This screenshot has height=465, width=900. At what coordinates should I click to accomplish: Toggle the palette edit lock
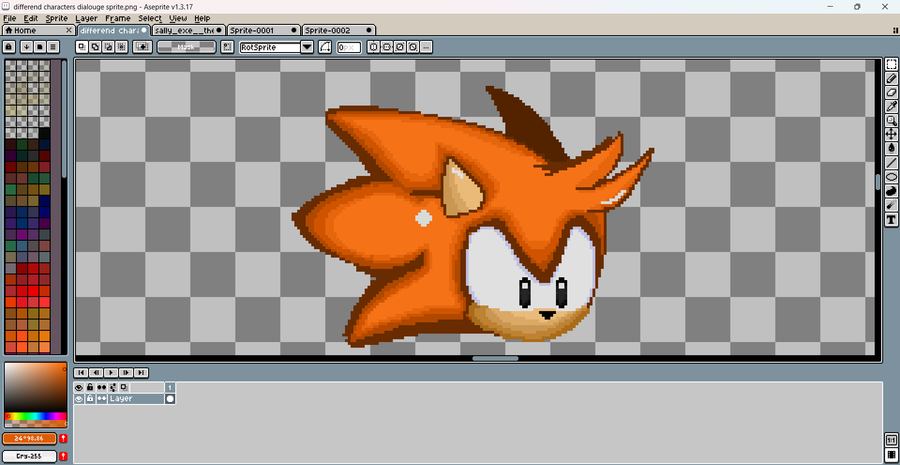(x=9, y=47)
